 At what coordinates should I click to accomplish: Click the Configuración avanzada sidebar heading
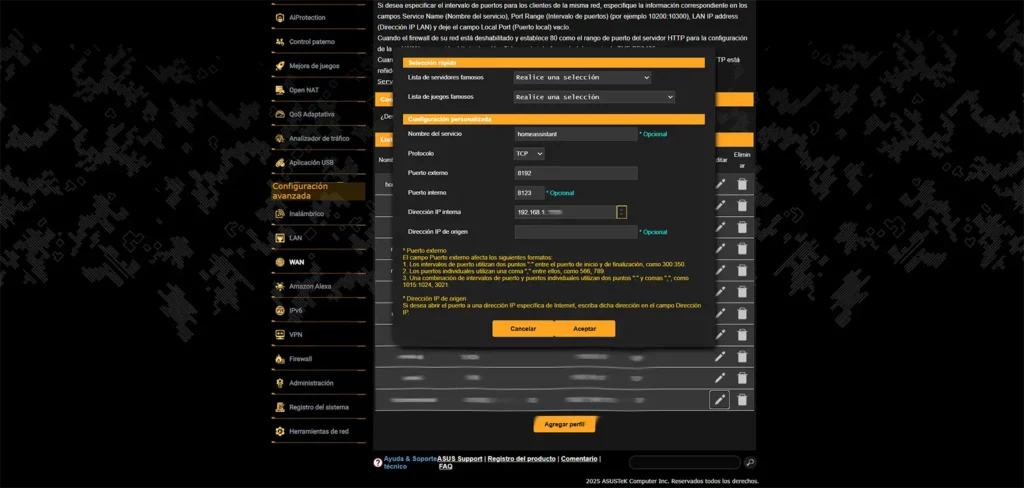click(x=318, y=191)
